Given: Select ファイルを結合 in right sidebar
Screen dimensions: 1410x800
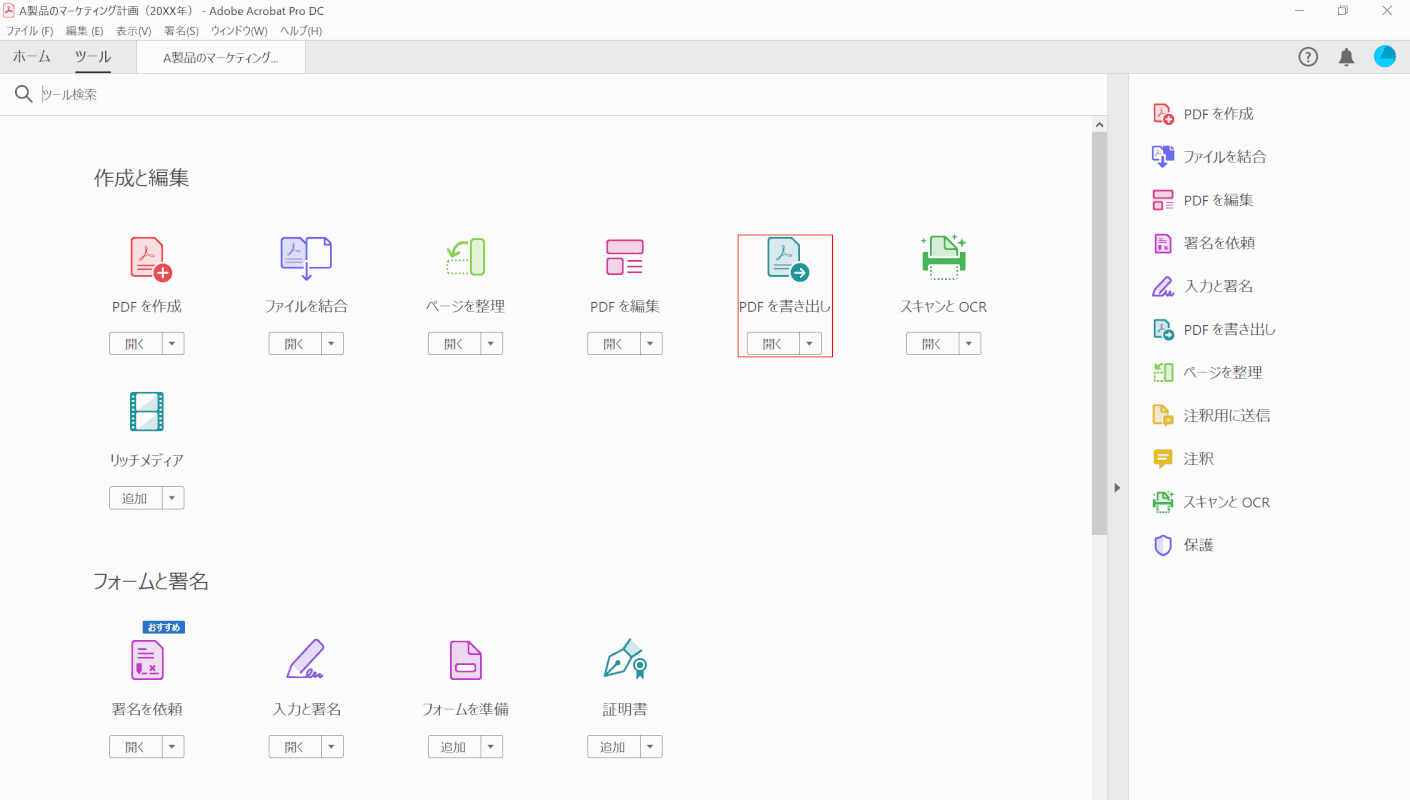Looking at the screenshot, I should (x=1210, y=157).
